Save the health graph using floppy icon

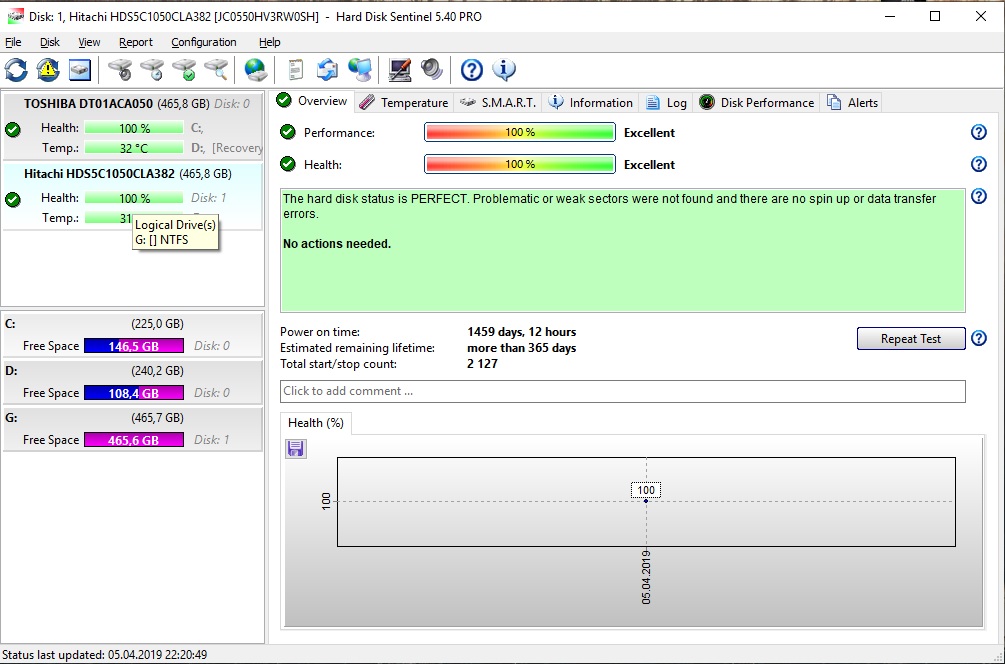tap(296, 449)
